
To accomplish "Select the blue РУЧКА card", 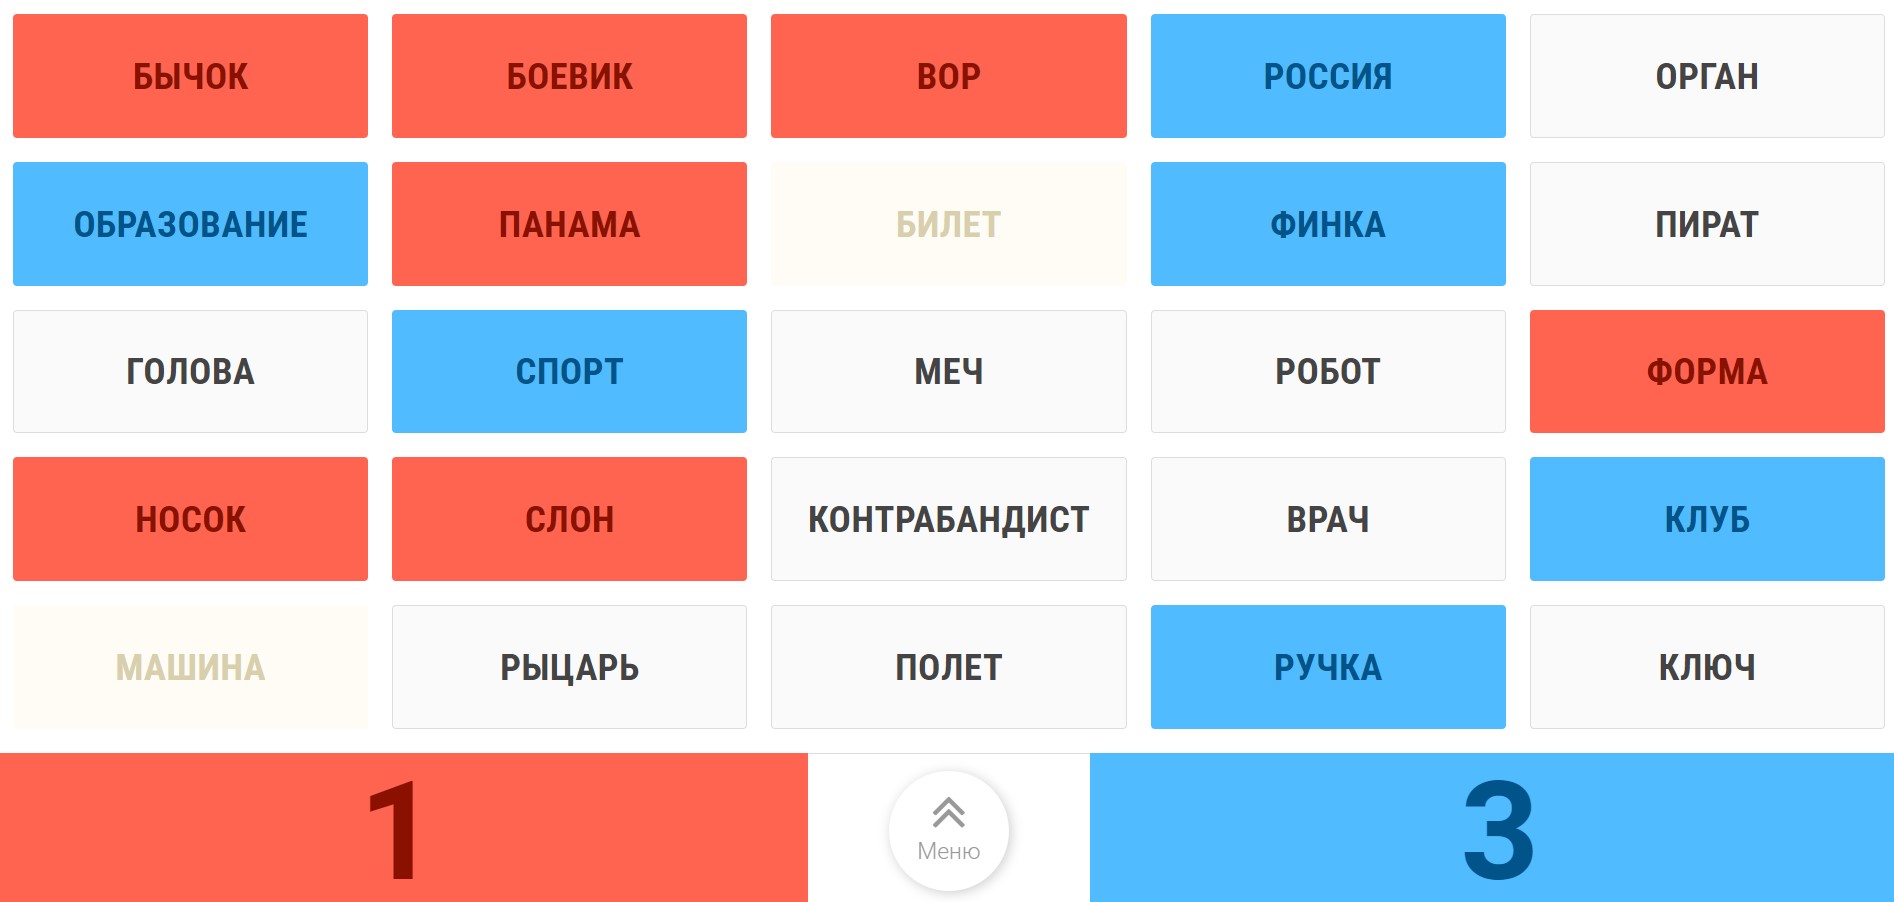I will [x=1328, y=665].
